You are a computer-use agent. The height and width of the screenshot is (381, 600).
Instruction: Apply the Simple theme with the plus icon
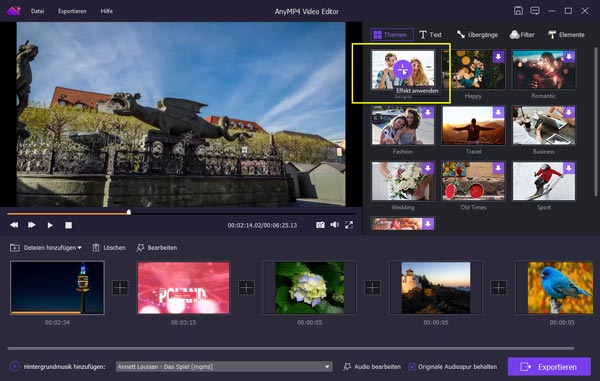pyautogui.click(x=402, y=70)
